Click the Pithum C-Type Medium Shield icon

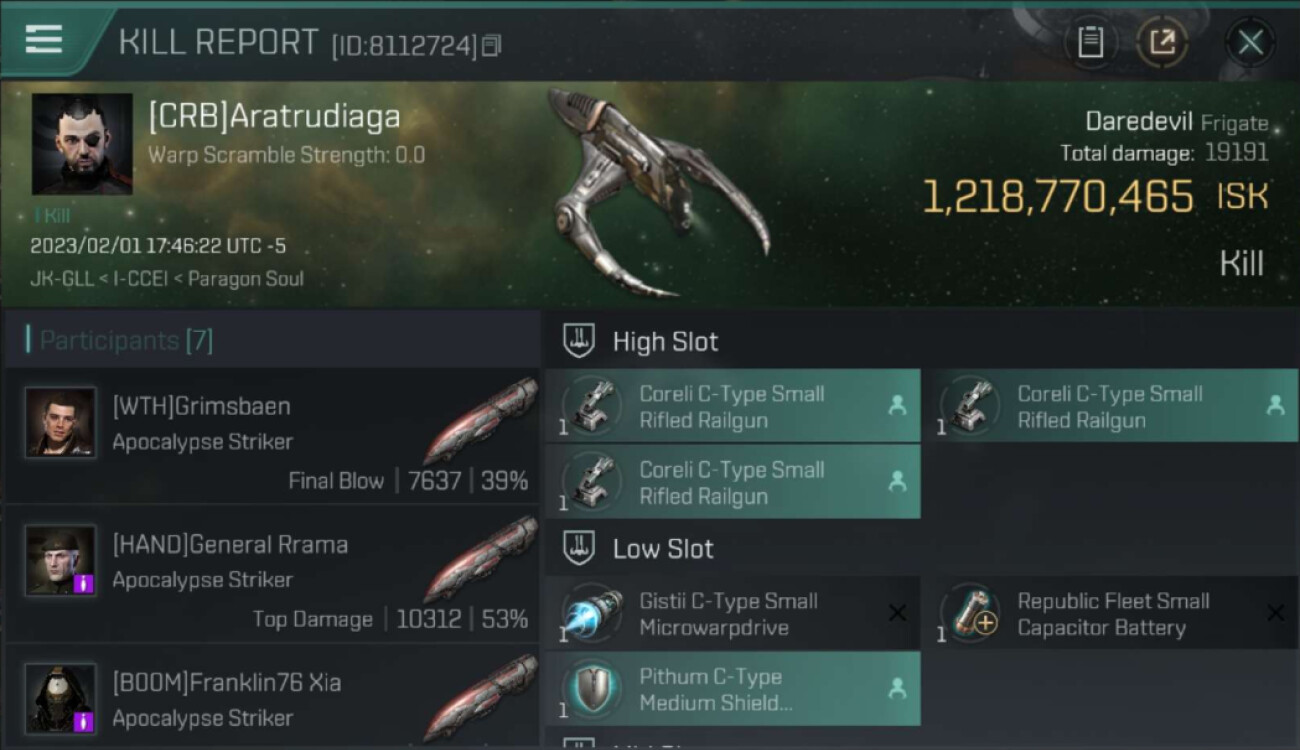tap(592, 689)
